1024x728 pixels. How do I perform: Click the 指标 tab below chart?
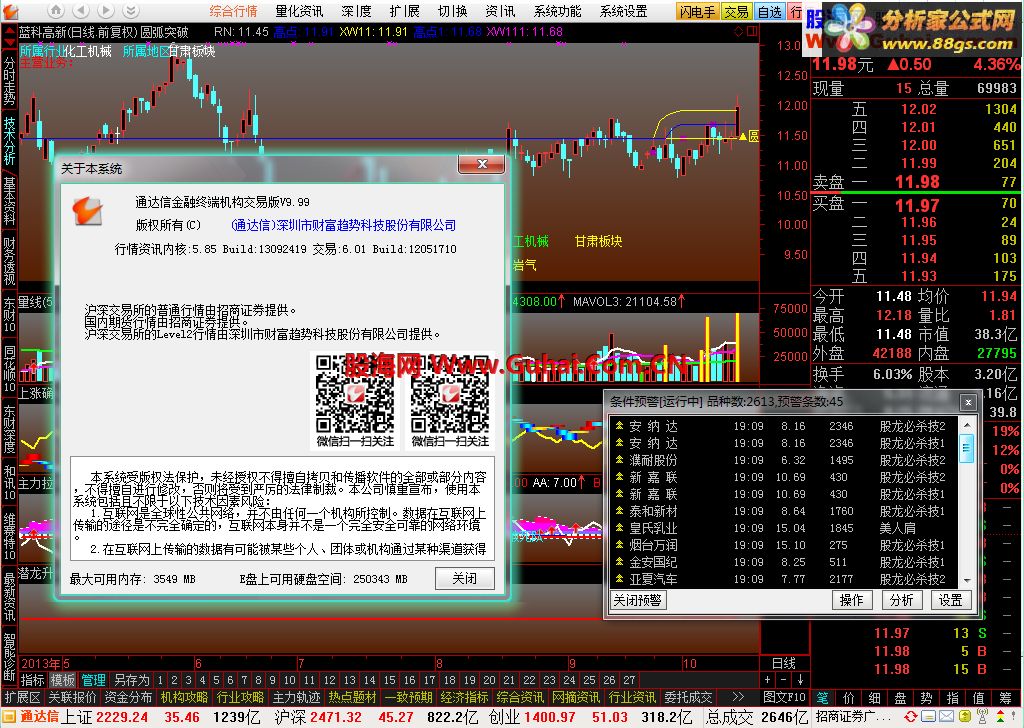click(x=33, y=680)
